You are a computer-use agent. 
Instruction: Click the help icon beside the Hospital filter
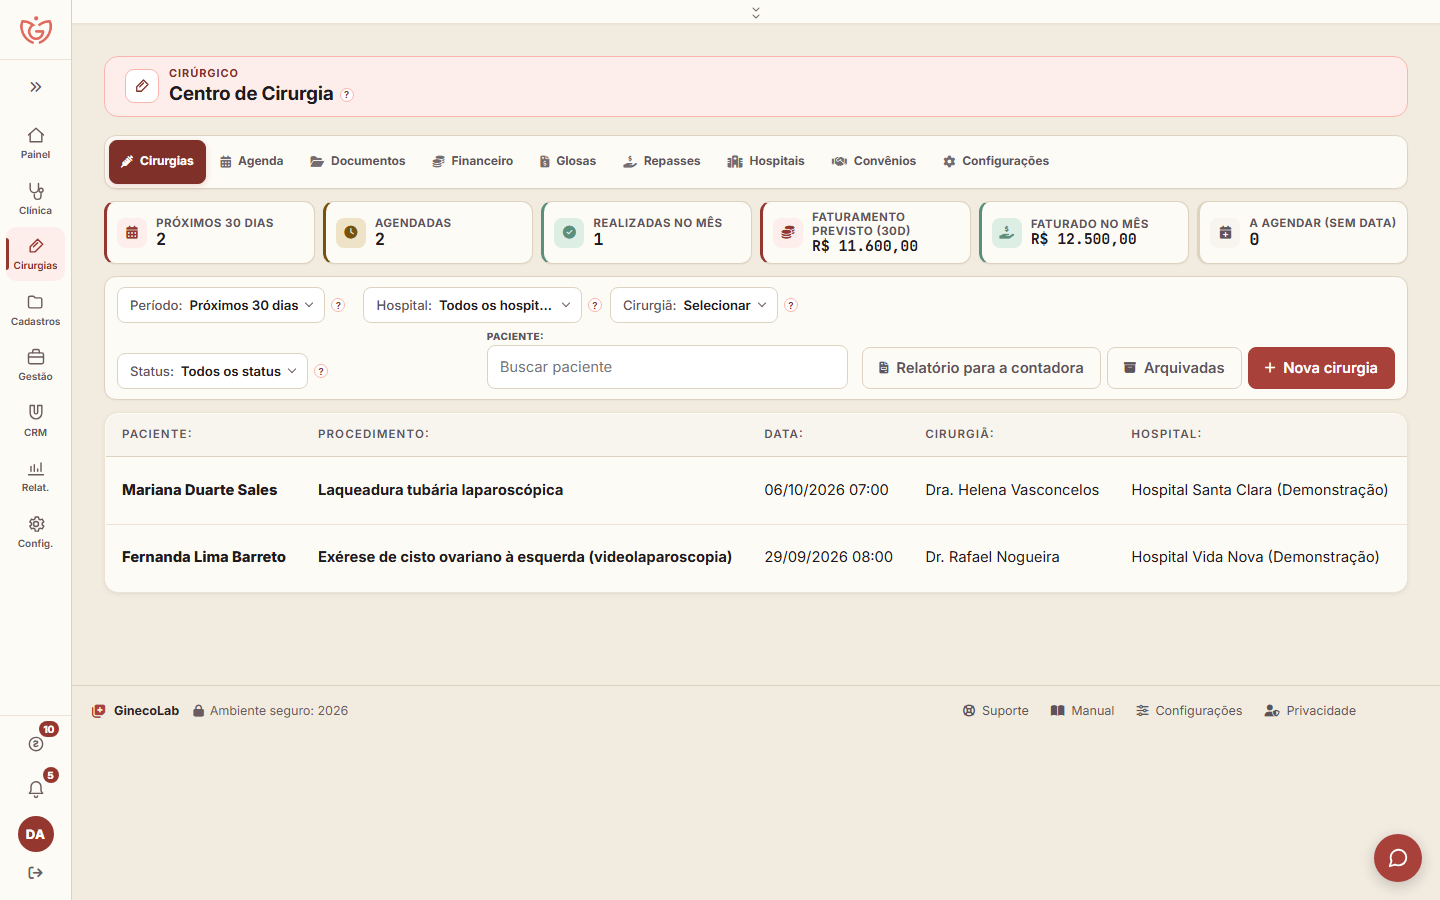click(x=595, y=305)
